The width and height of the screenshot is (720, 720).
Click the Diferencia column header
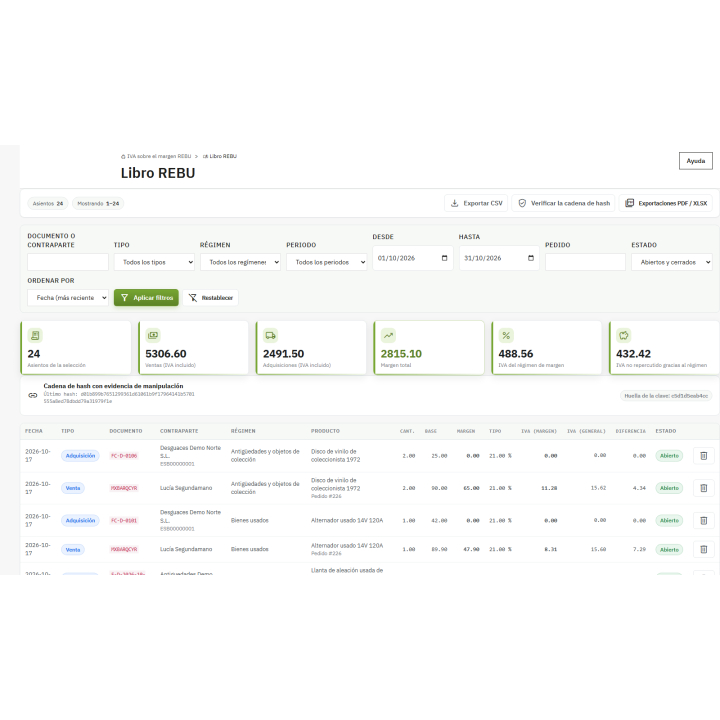pos(630,431)
